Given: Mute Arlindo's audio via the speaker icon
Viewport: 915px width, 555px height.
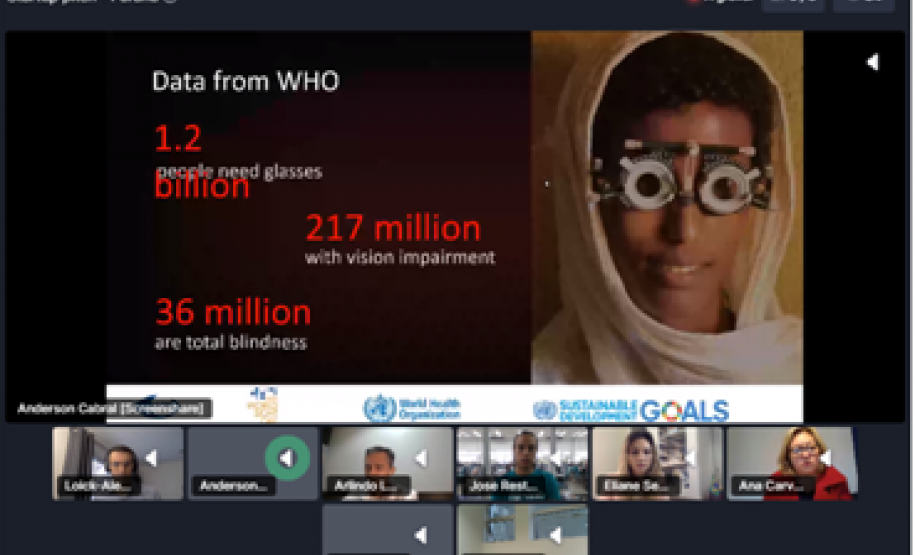Looking at the screenshot, I should tap(421, 458).
